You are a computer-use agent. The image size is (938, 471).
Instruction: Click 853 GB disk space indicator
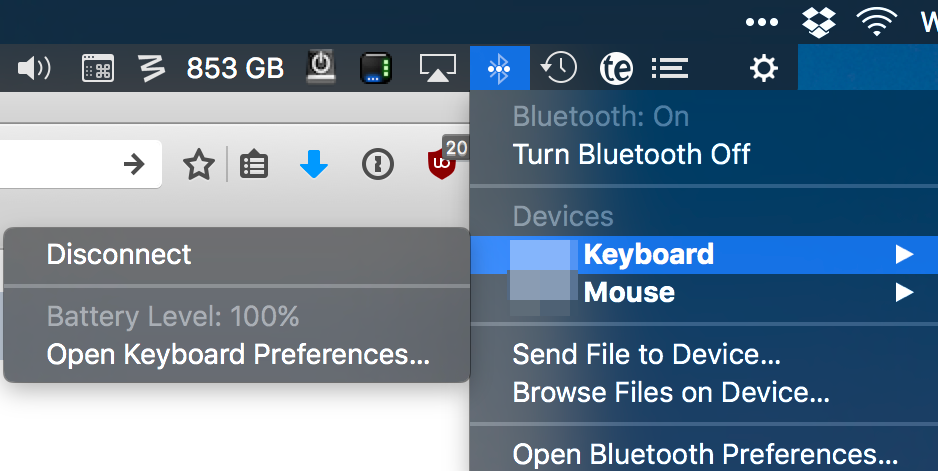235,68
